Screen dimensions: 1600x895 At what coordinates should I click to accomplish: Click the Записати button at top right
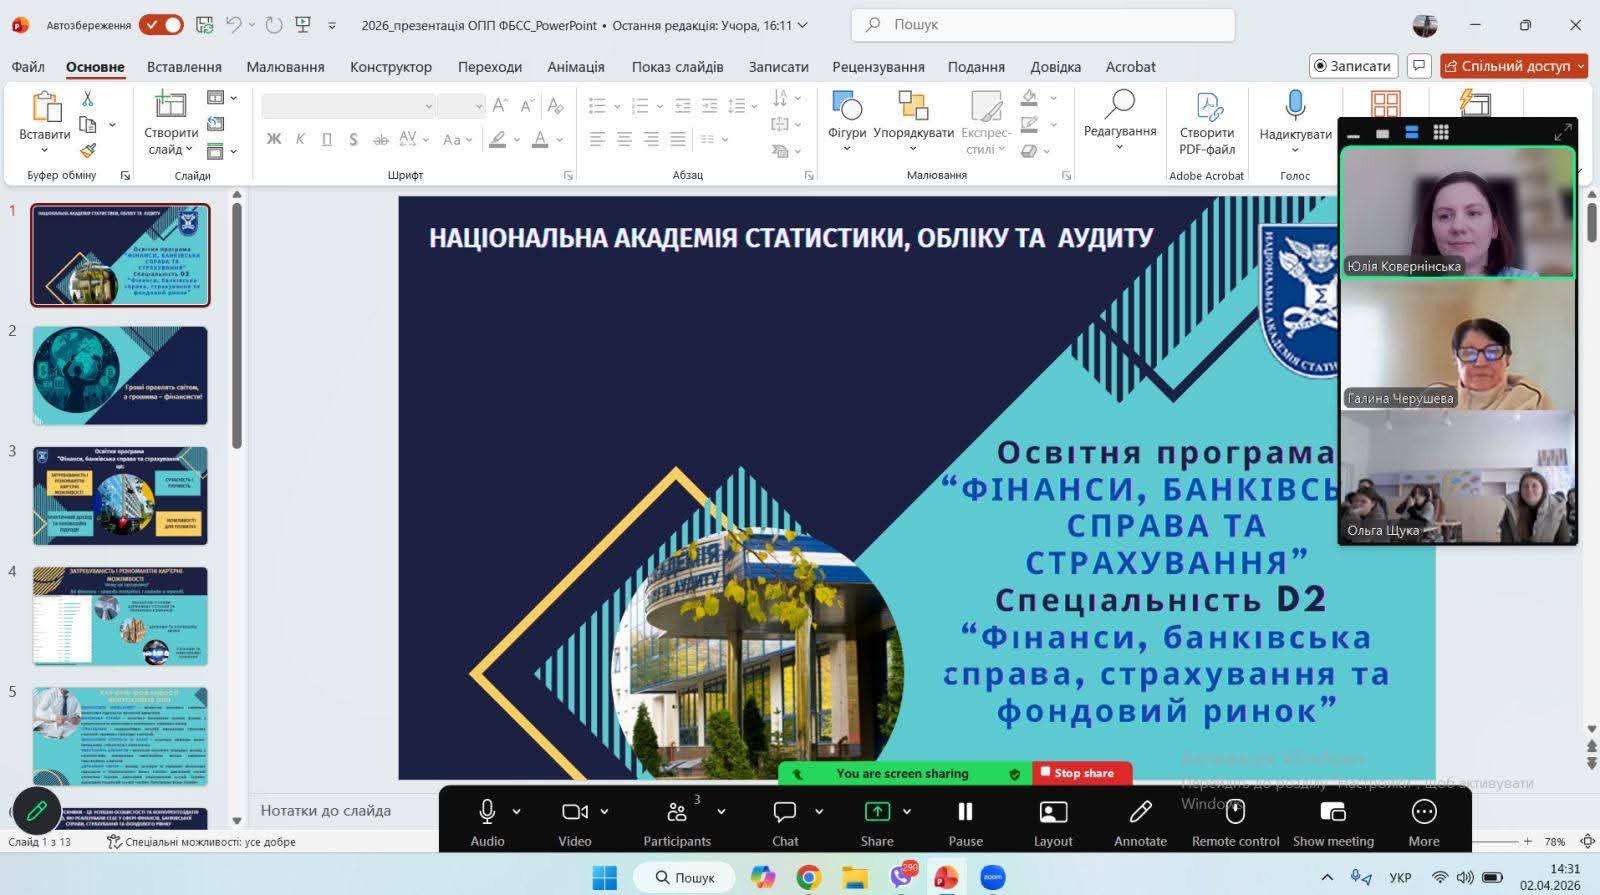coord(1353,66)
